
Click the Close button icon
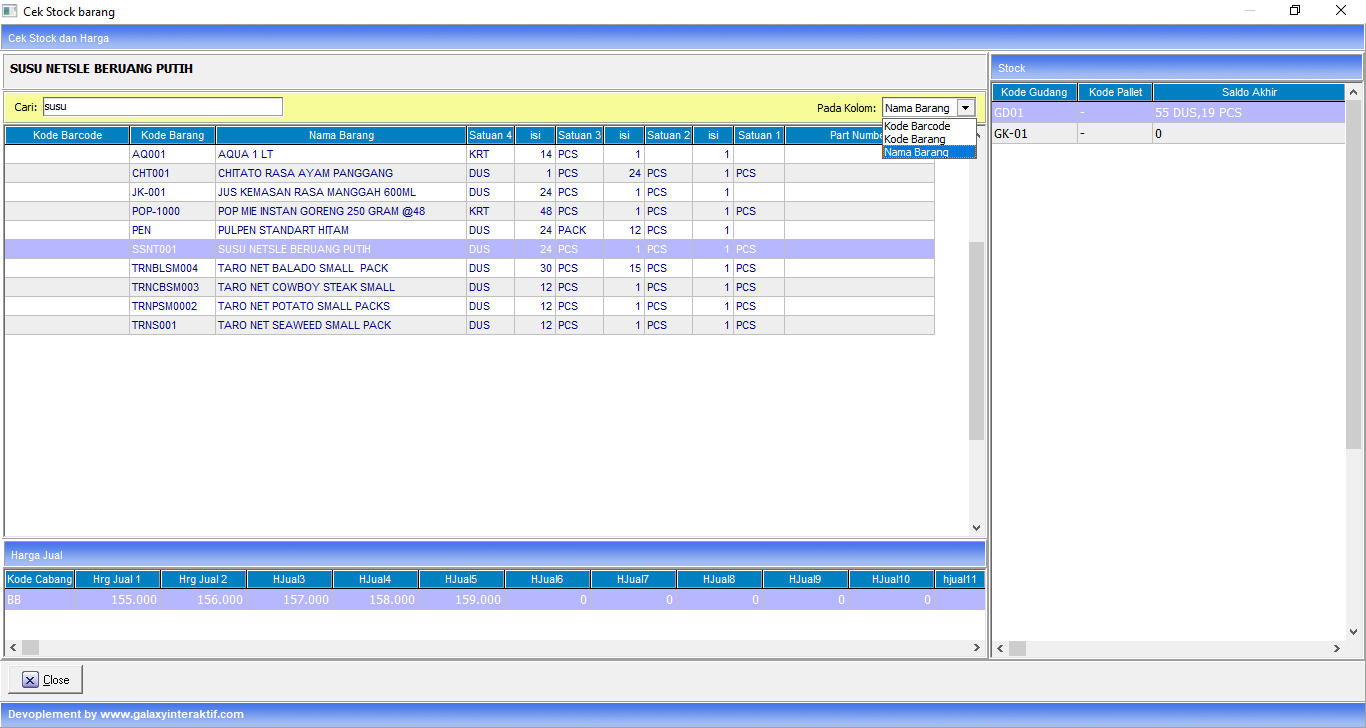pos(30,680)
